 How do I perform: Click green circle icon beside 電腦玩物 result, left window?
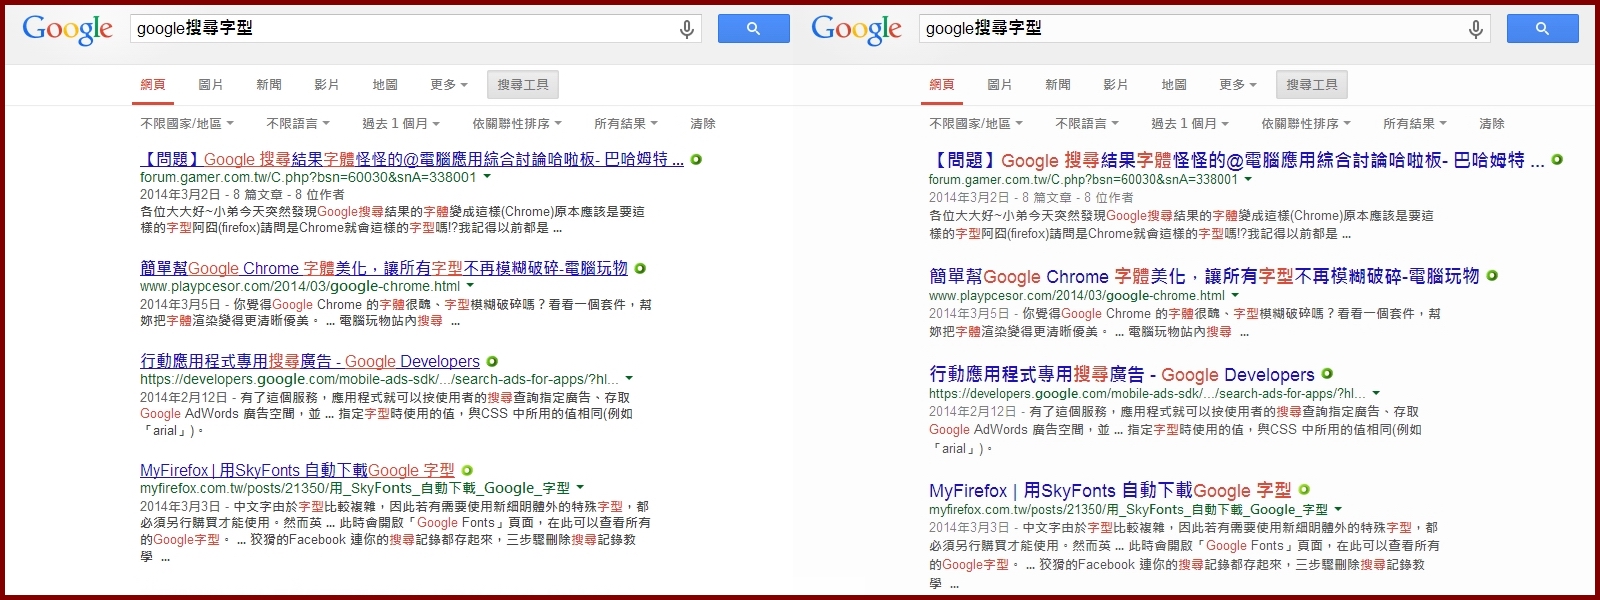pos(640,268)
